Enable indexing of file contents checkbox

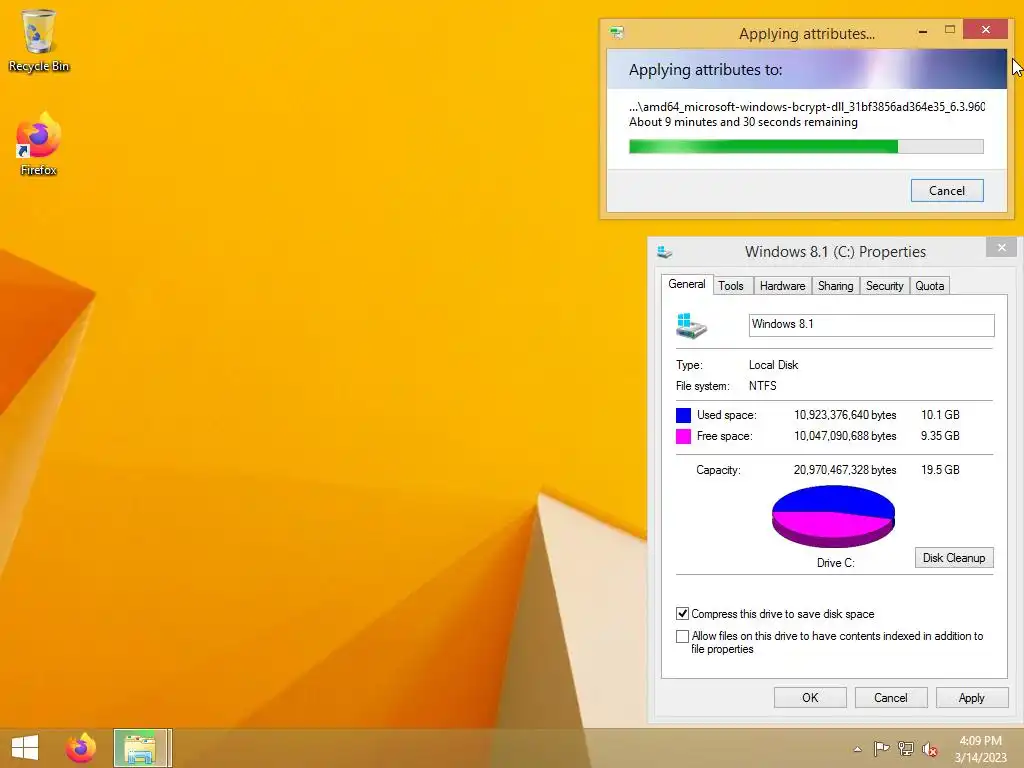point(682,636)
